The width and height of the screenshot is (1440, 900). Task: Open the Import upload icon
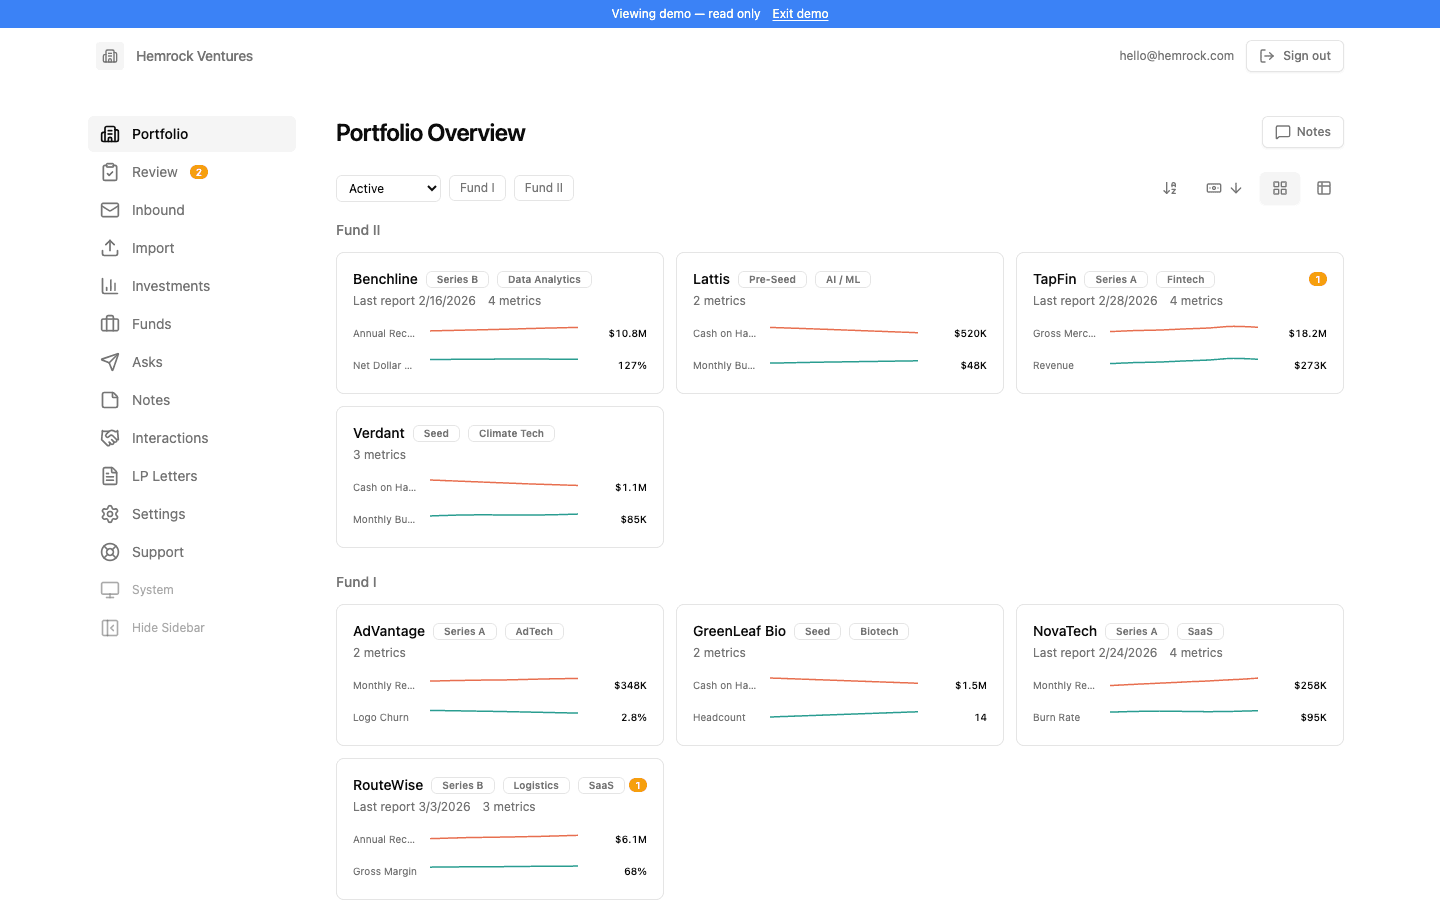coord(110,248)
